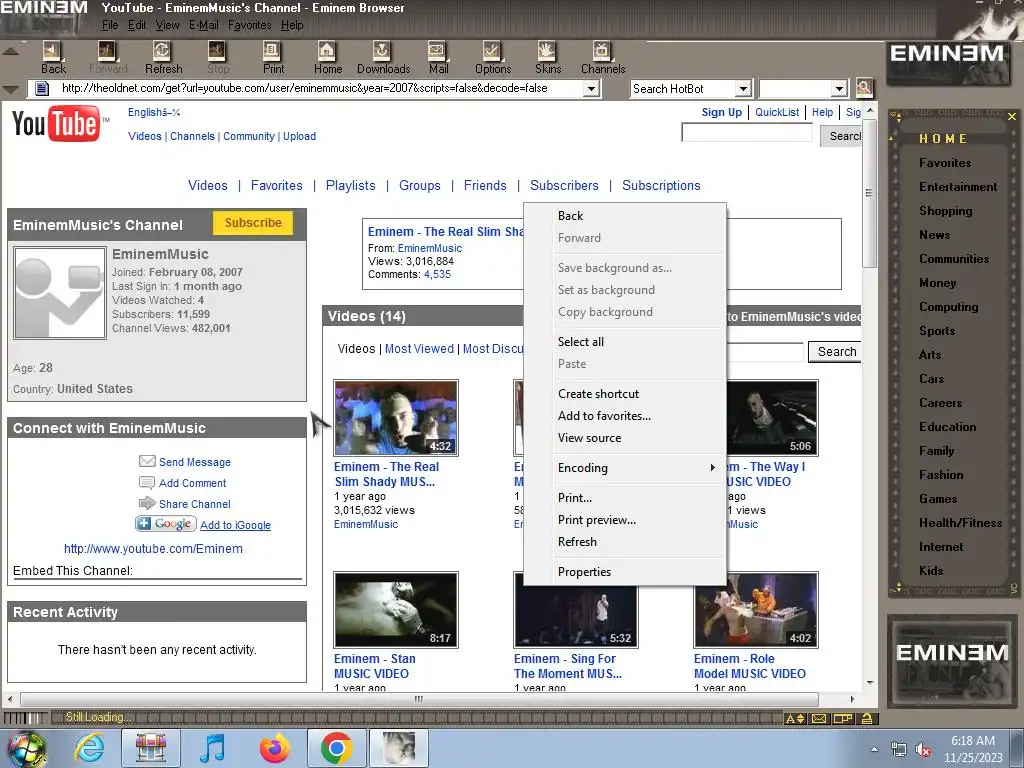This screenshot has height=768, width=1024.
Task: Choose View source in context menu
Action: coord(626,438)
